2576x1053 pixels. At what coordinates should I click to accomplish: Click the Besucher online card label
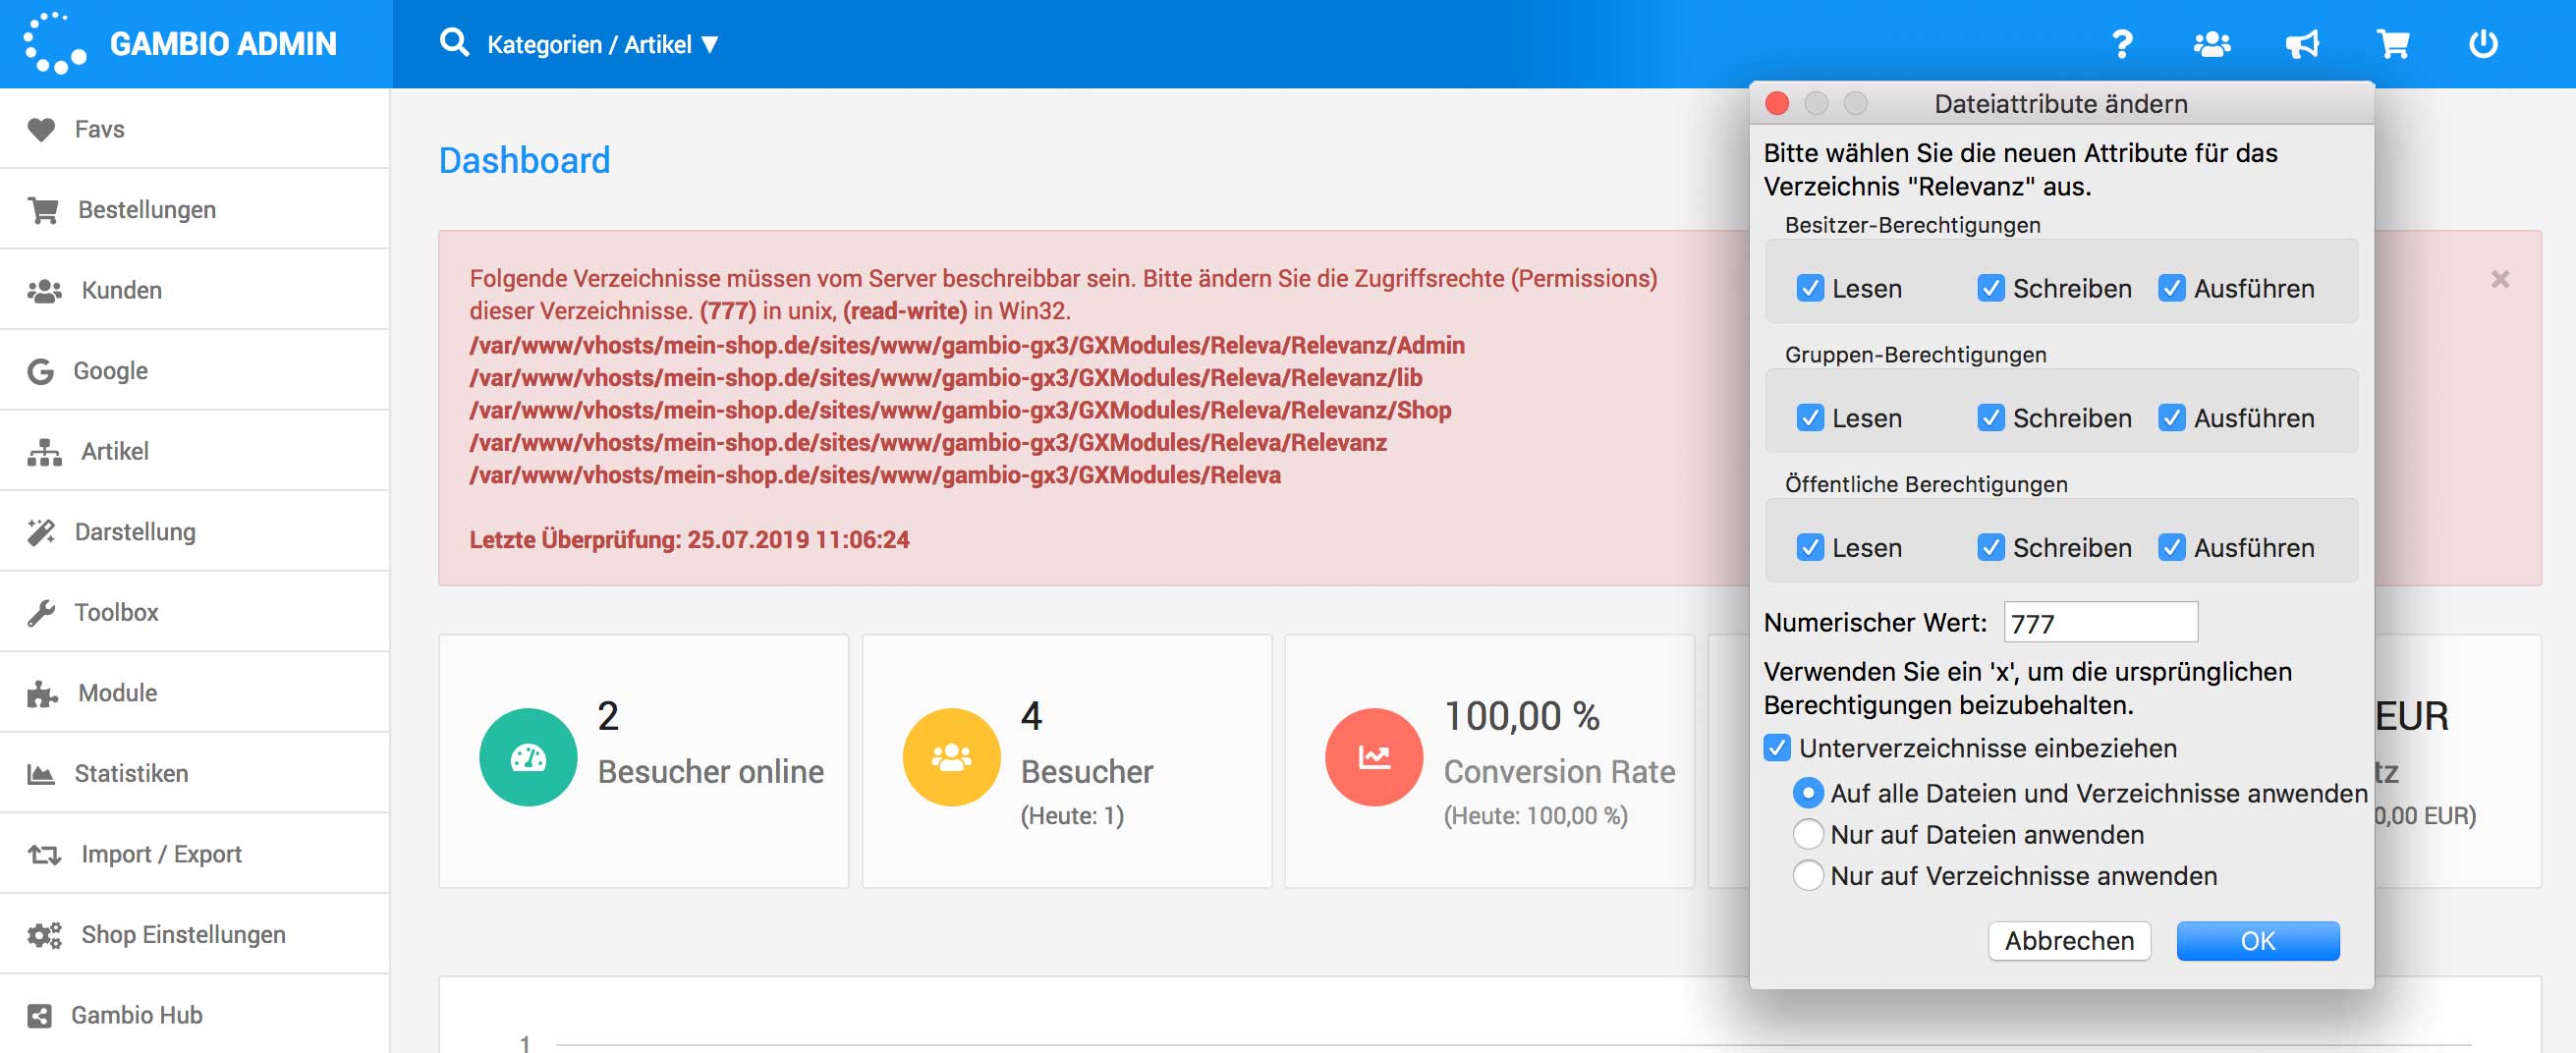711,772
